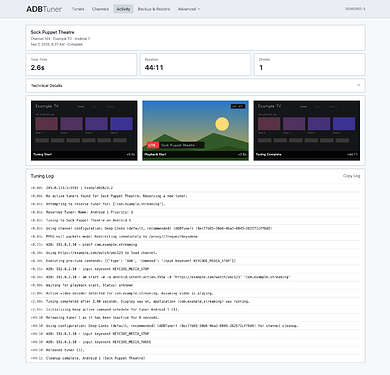Click the 'Active video decoder detected' log line
This screenshot has height=375, width=390.
pyautogui.click(x=195, y=293)
